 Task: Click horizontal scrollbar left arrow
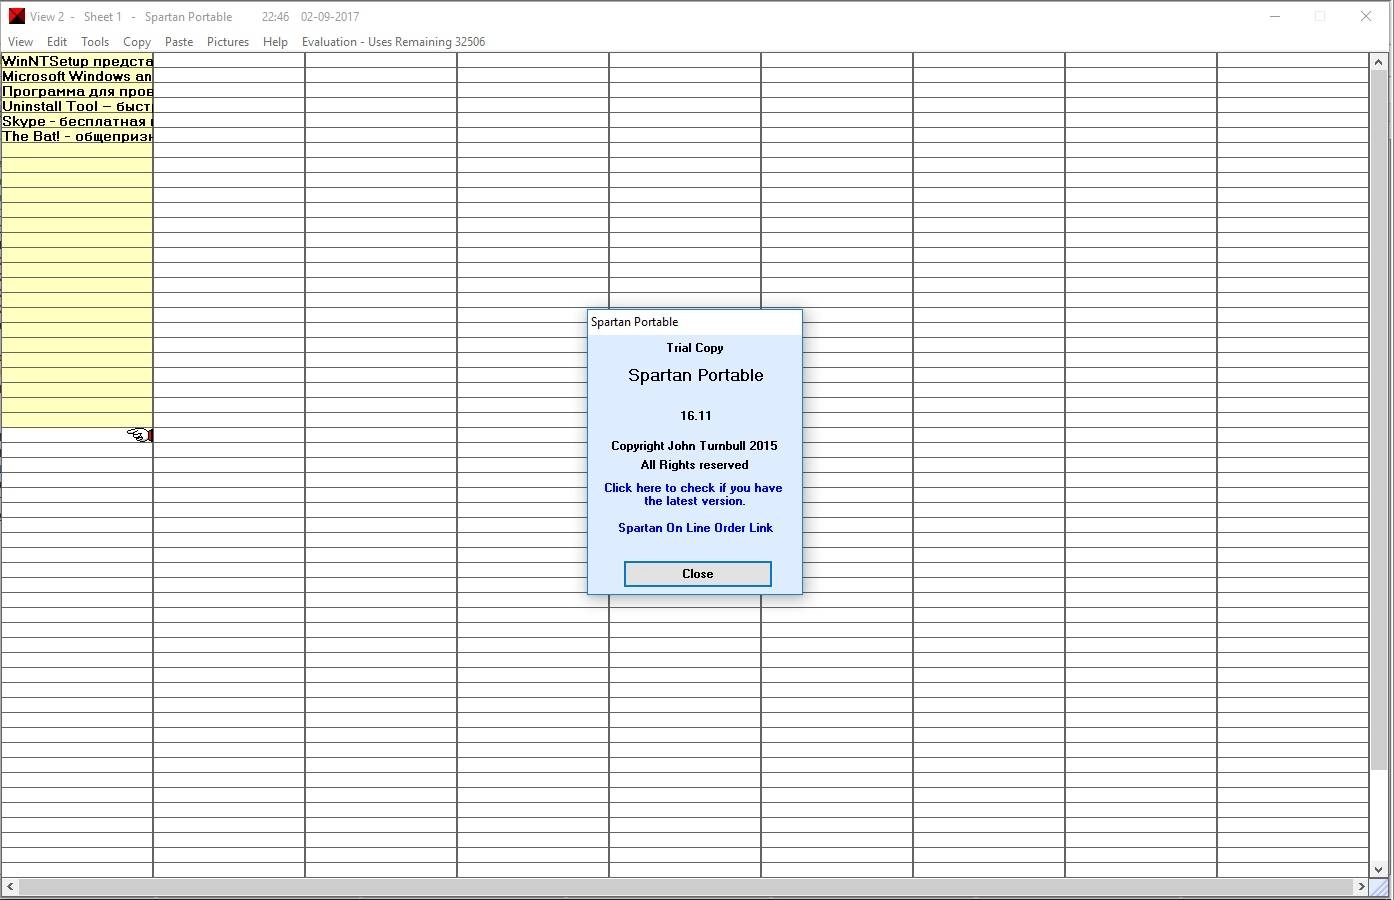10,886
